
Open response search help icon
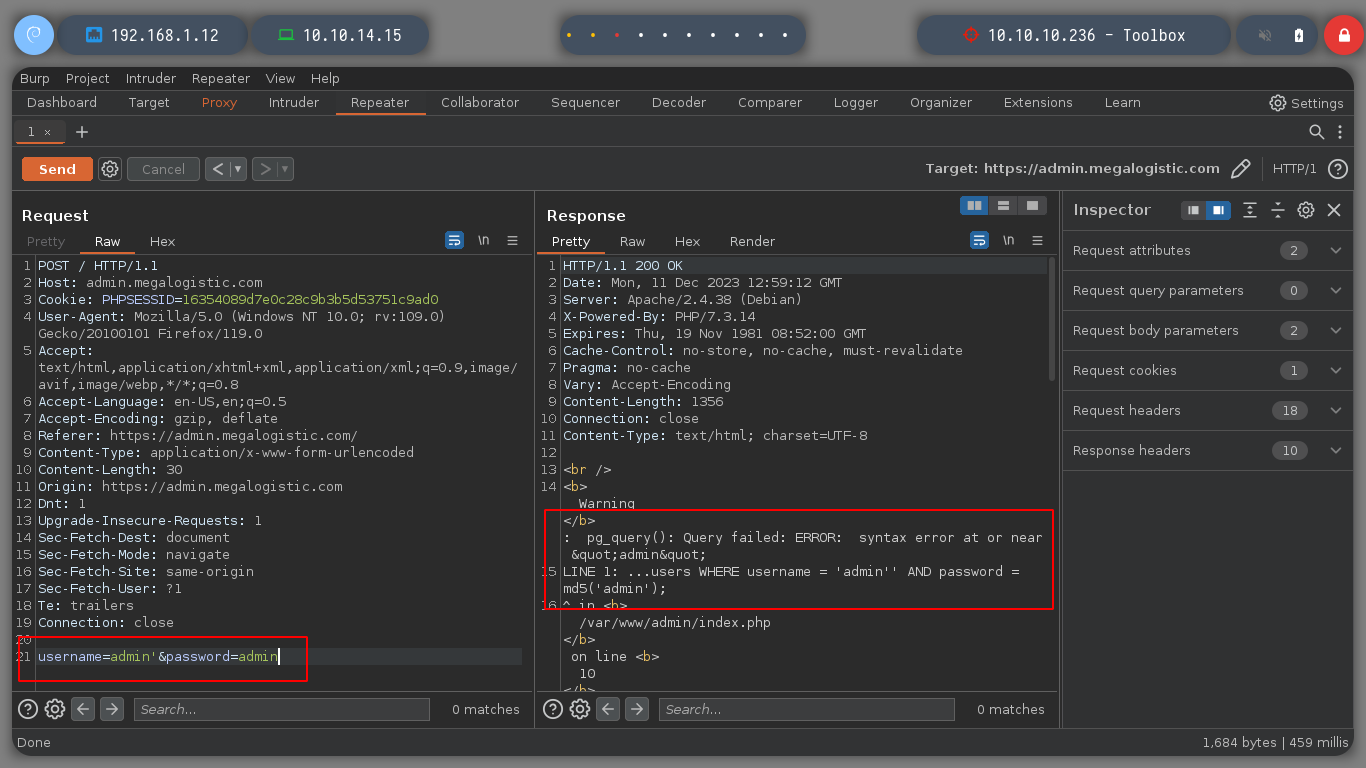click(x=553, y=709)
